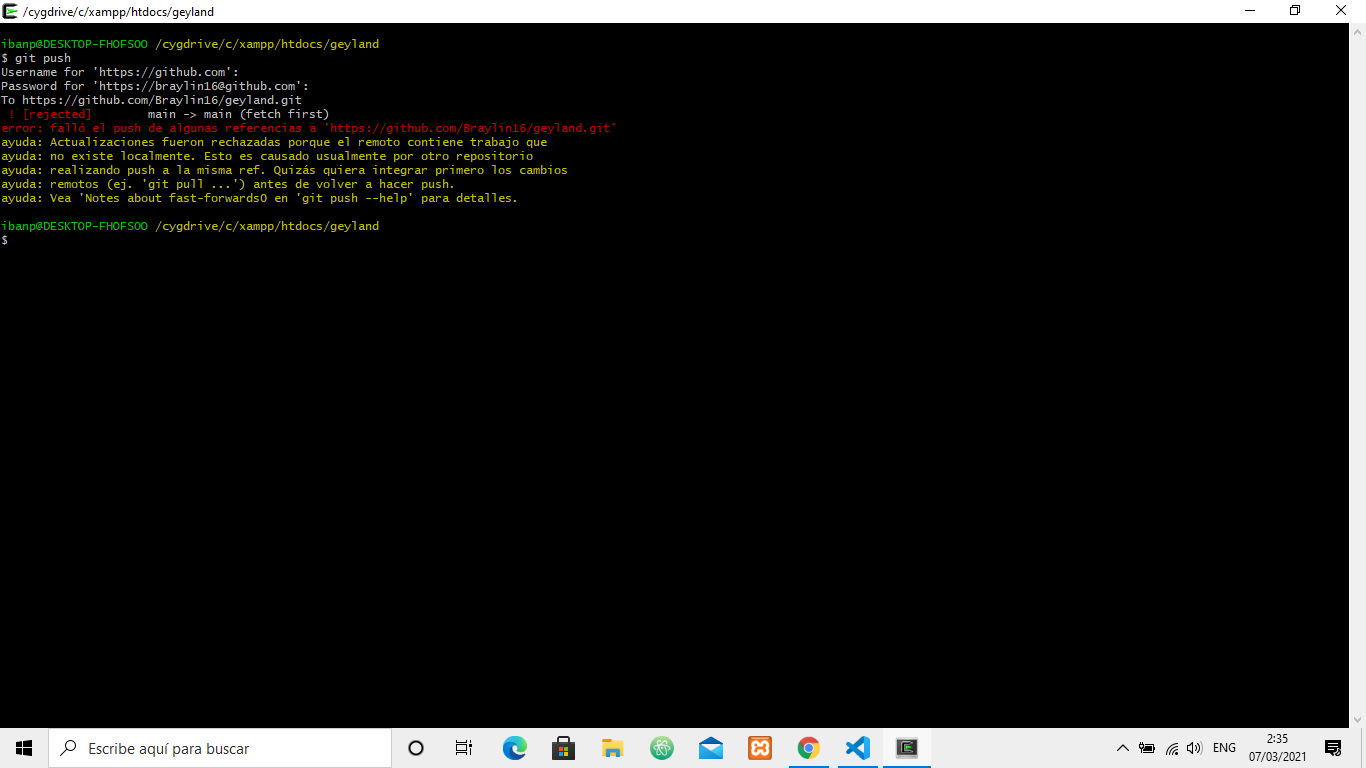Open the Action Center notifications
The image size is (1366, 768).
(x=1333, y=748)
